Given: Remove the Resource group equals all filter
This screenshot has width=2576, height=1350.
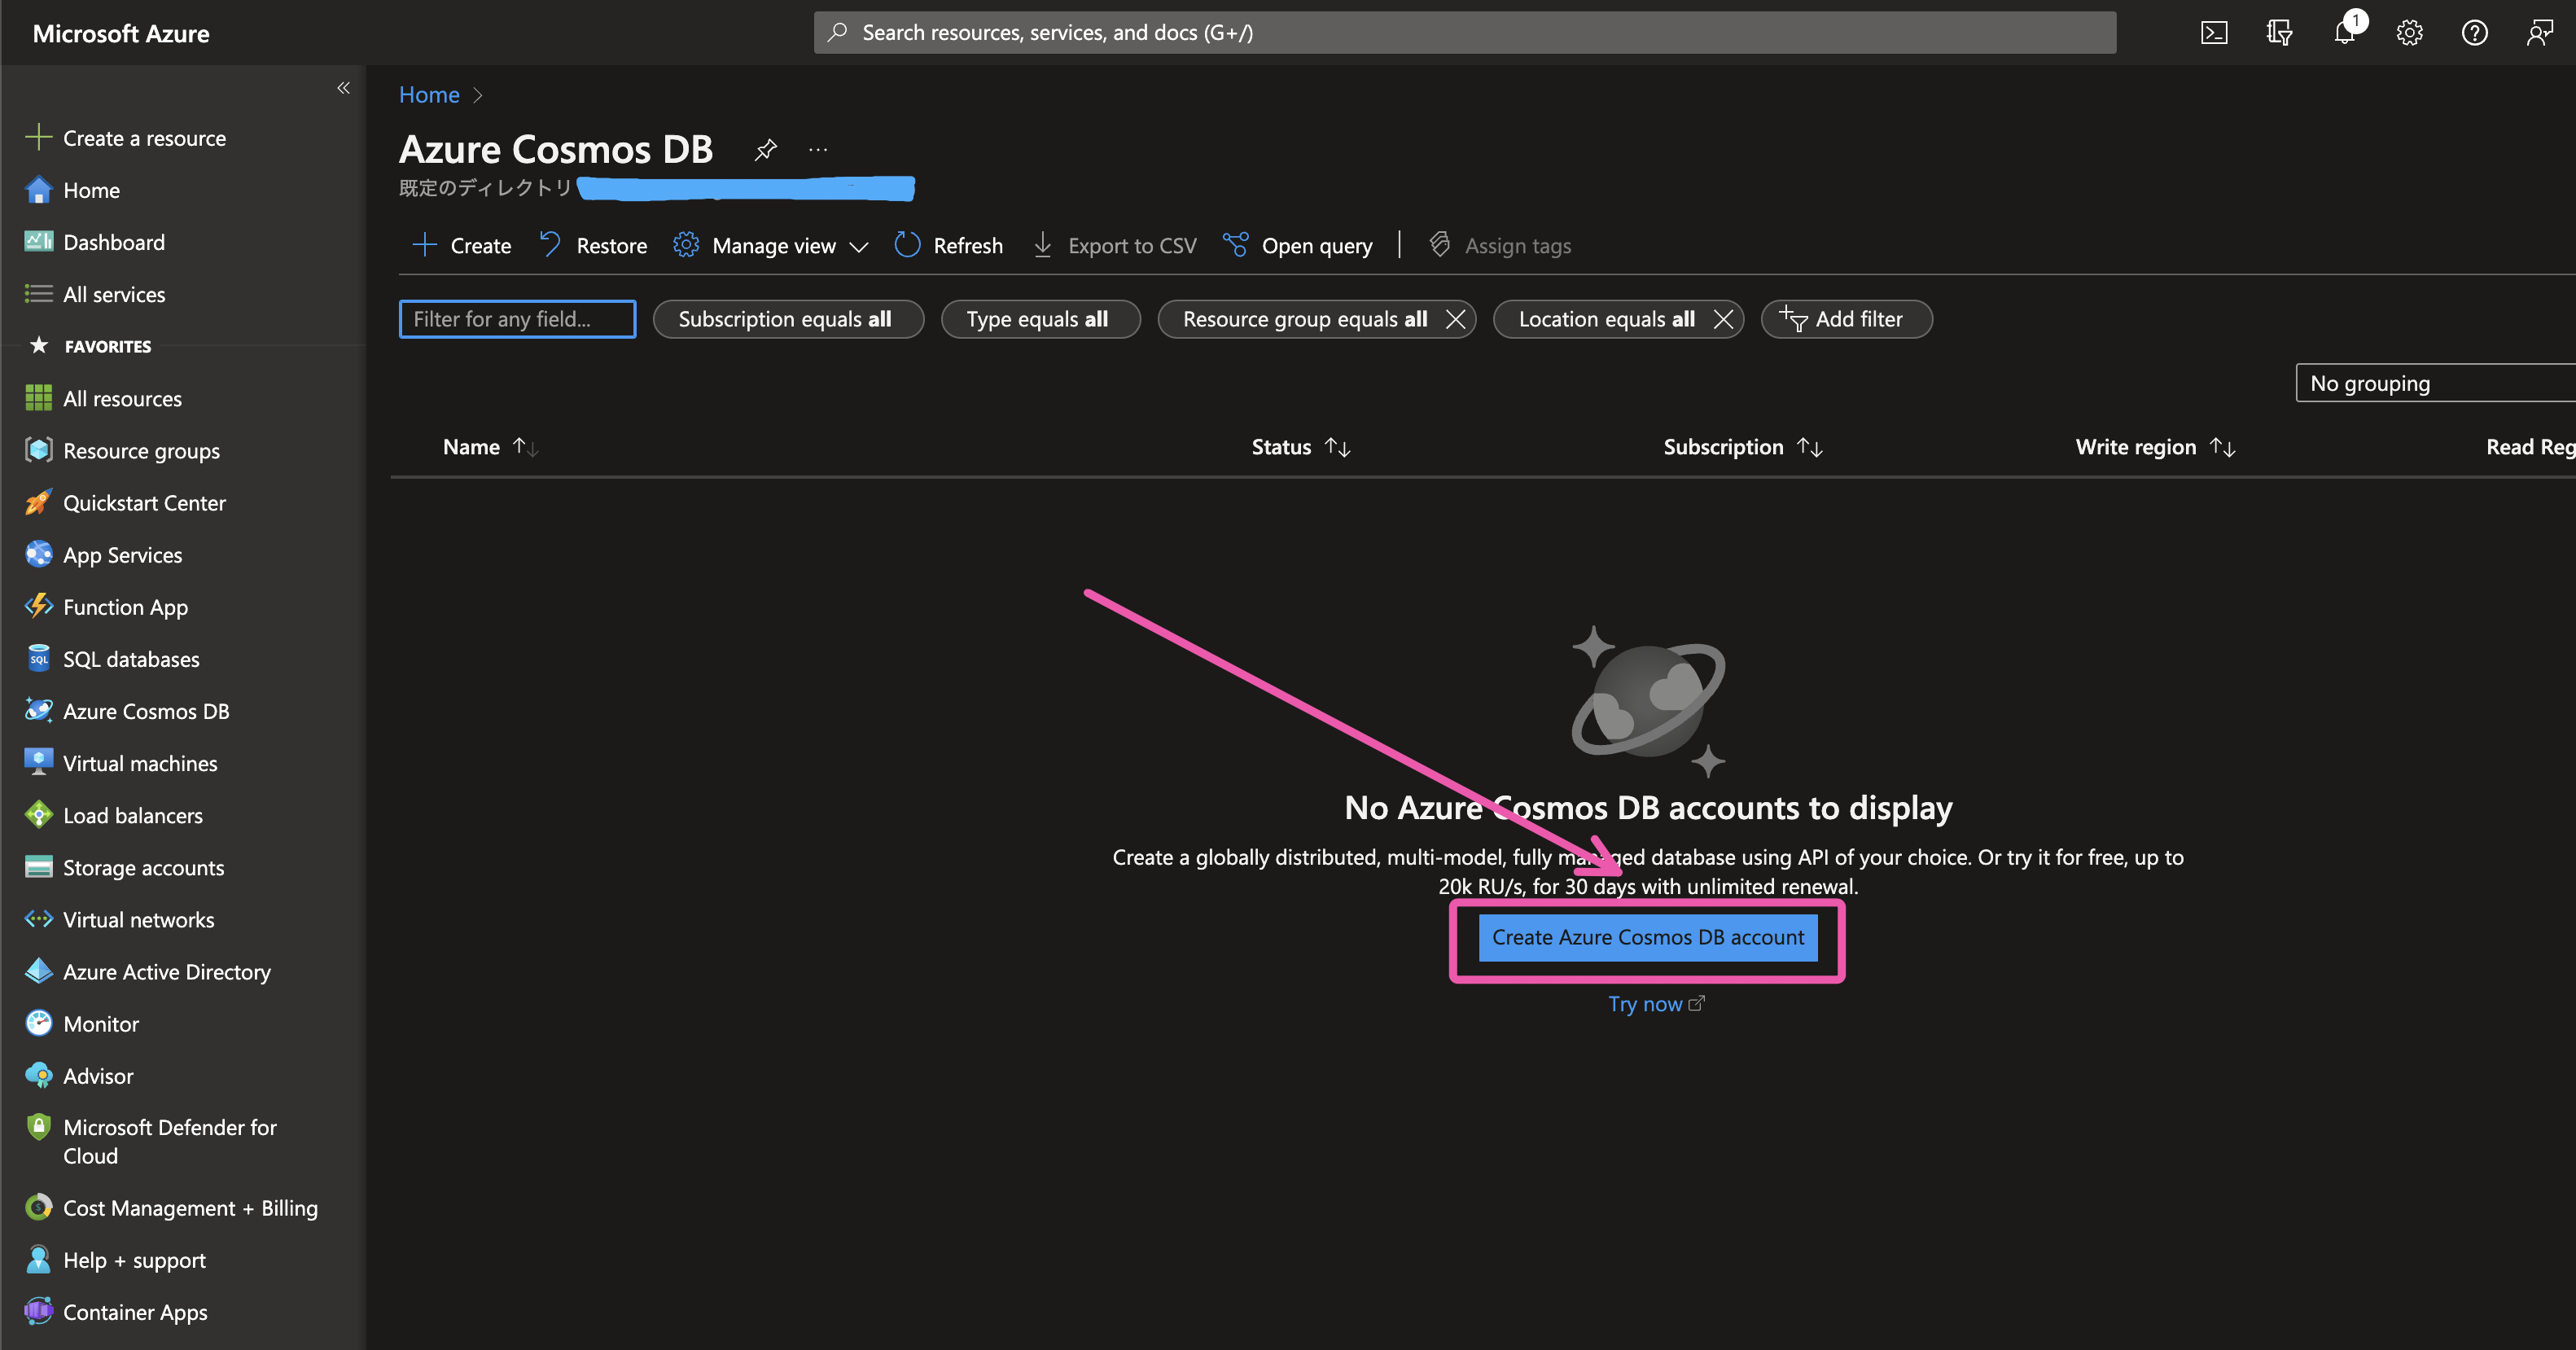Looking at the screenshot, I should coord(1455,319).
